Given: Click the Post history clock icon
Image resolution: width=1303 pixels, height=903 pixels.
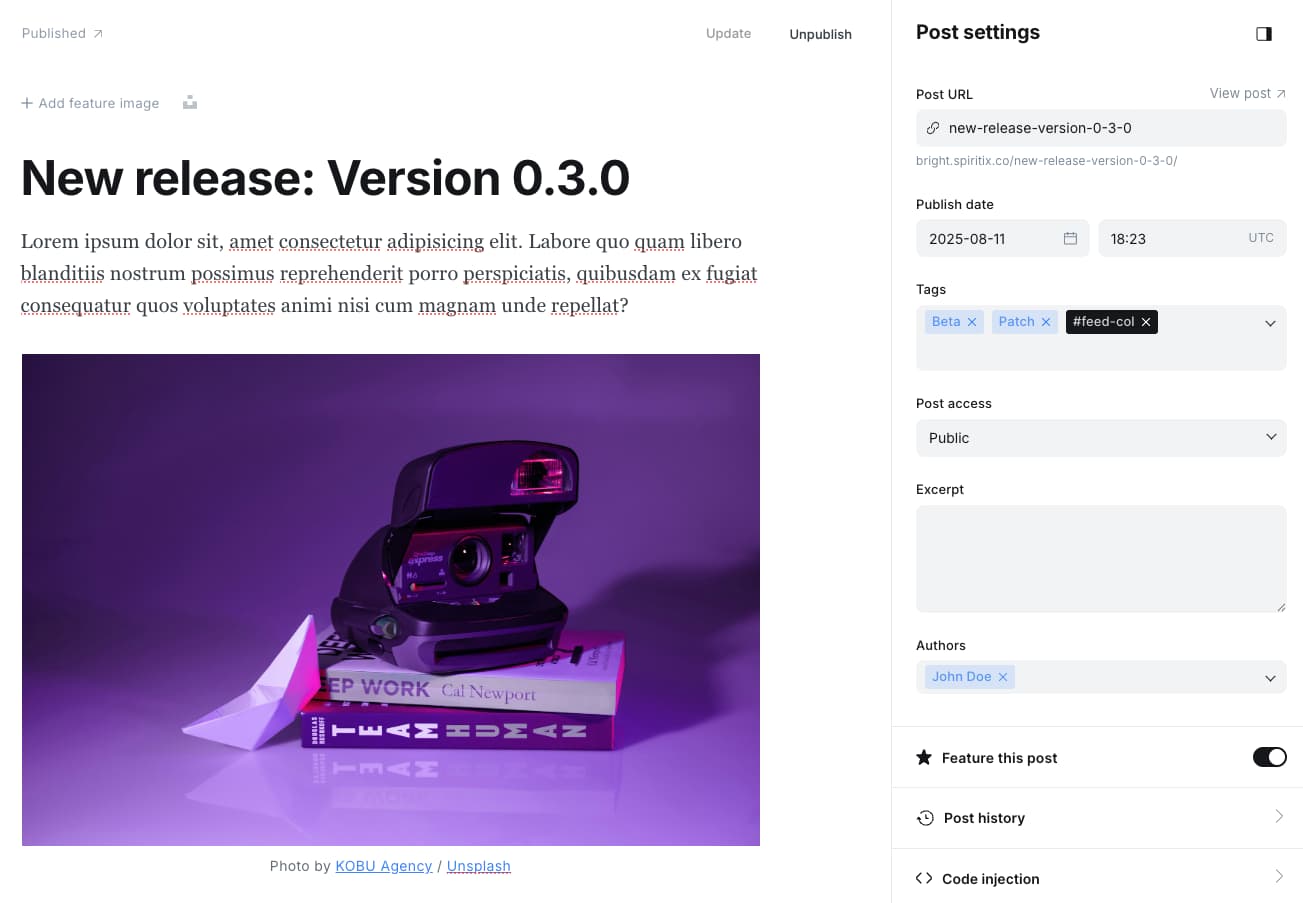Looking at the screenshot, I should coord(925,818).
